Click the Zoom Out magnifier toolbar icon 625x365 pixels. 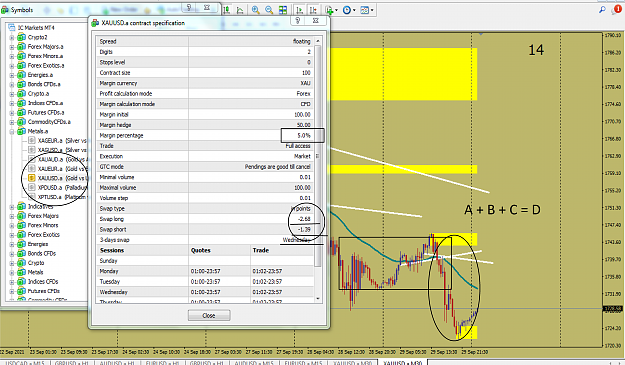click(269, 10)
